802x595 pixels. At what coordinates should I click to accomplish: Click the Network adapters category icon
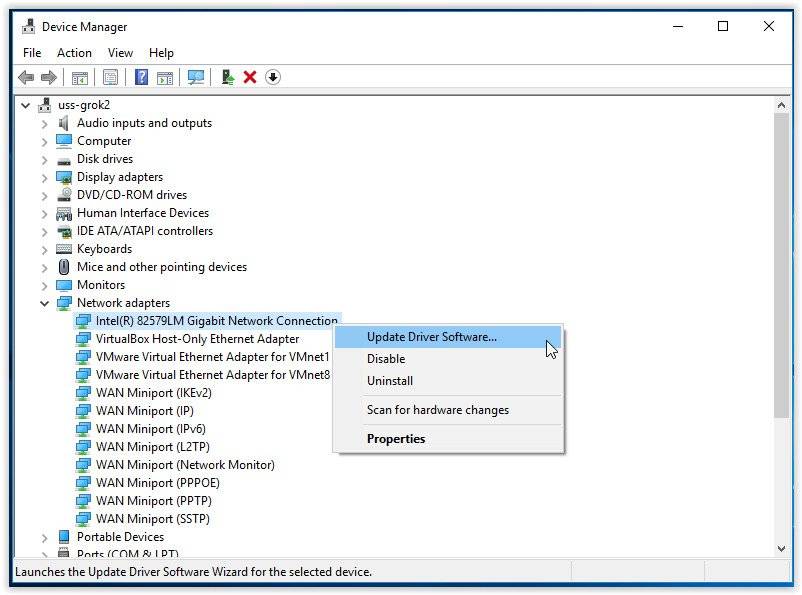64,303
